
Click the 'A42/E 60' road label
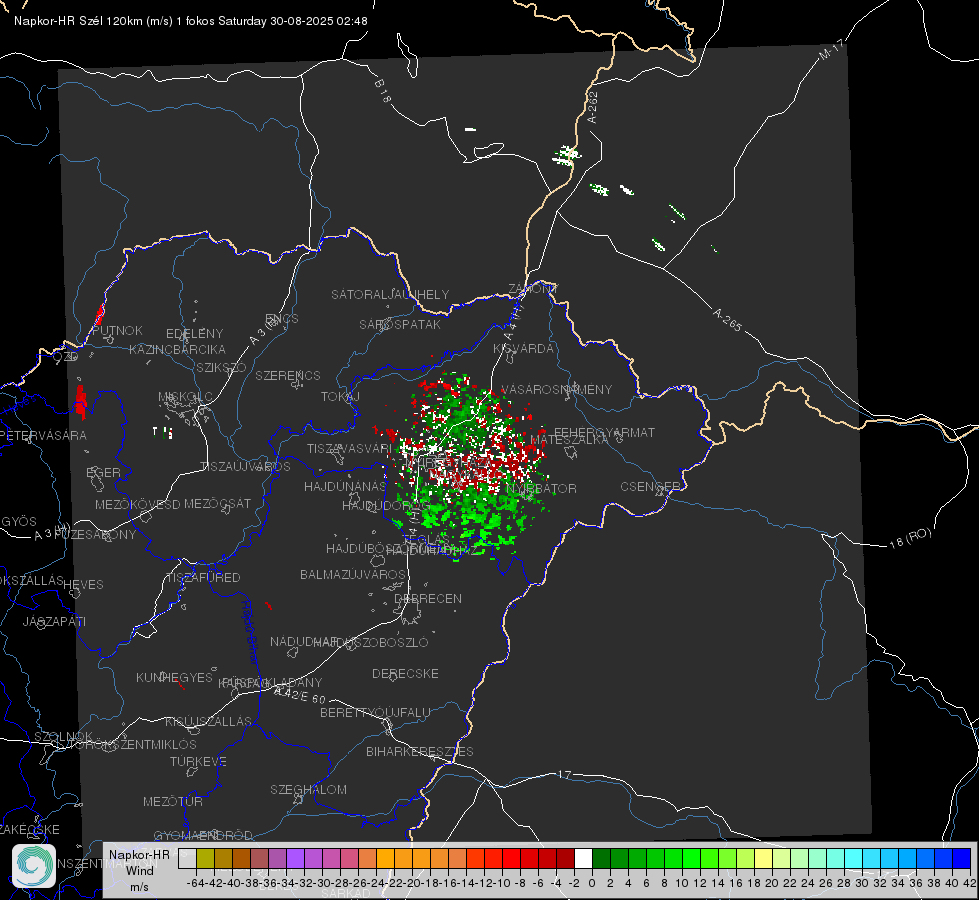click(x=300, y=695)
